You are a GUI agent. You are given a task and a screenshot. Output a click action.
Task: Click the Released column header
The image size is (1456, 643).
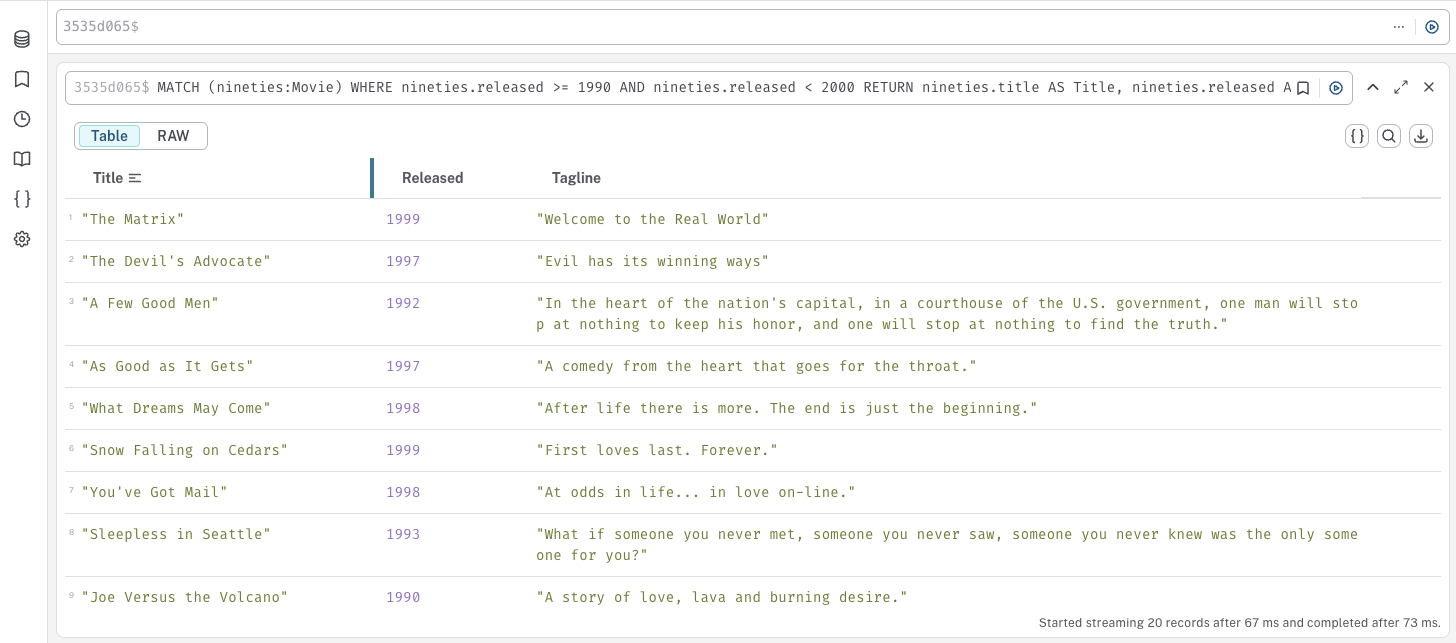click(432, 178)
